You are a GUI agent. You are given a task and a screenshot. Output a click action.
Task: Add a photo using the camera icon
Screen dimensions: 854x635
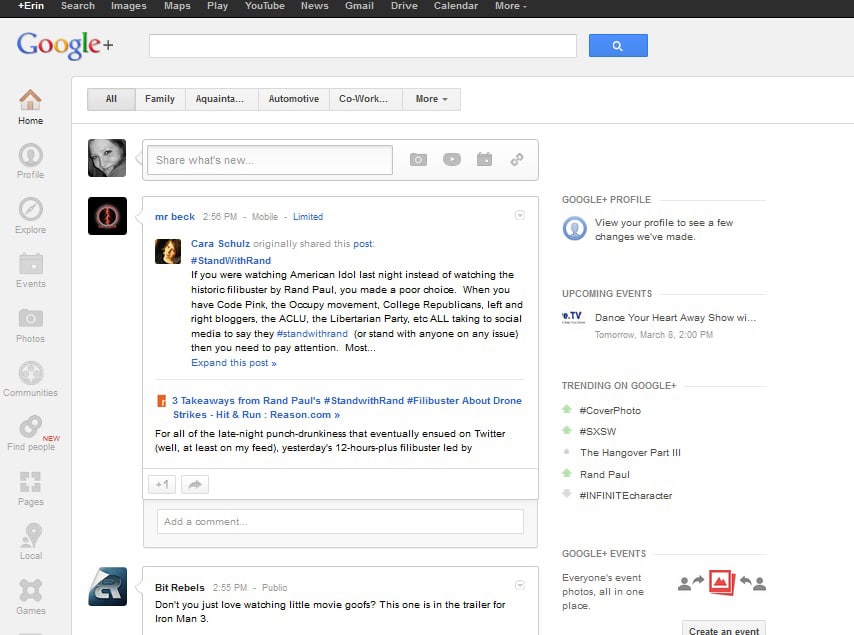pyautogui.click(x=418, y=159)
